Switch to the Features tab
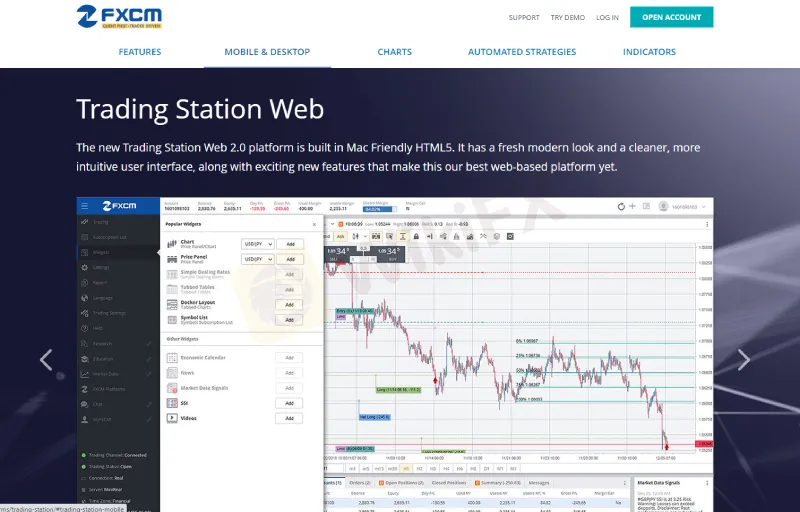800x512 pixels. 140,52
